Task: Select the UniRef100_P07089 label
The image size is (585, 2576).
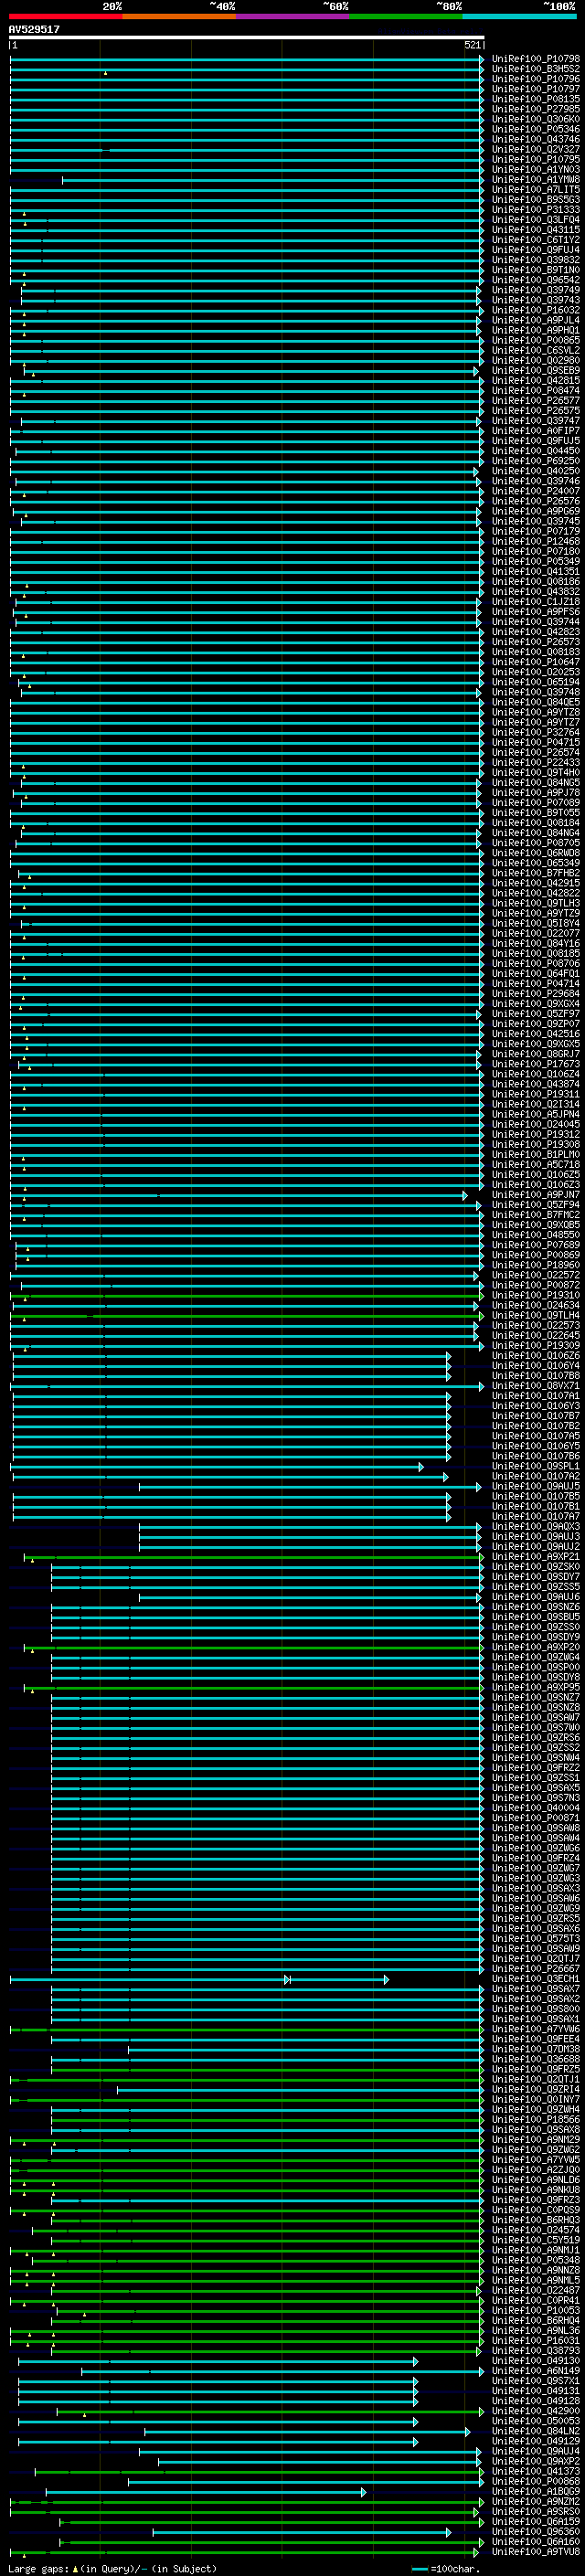Action: pos(536,803)
